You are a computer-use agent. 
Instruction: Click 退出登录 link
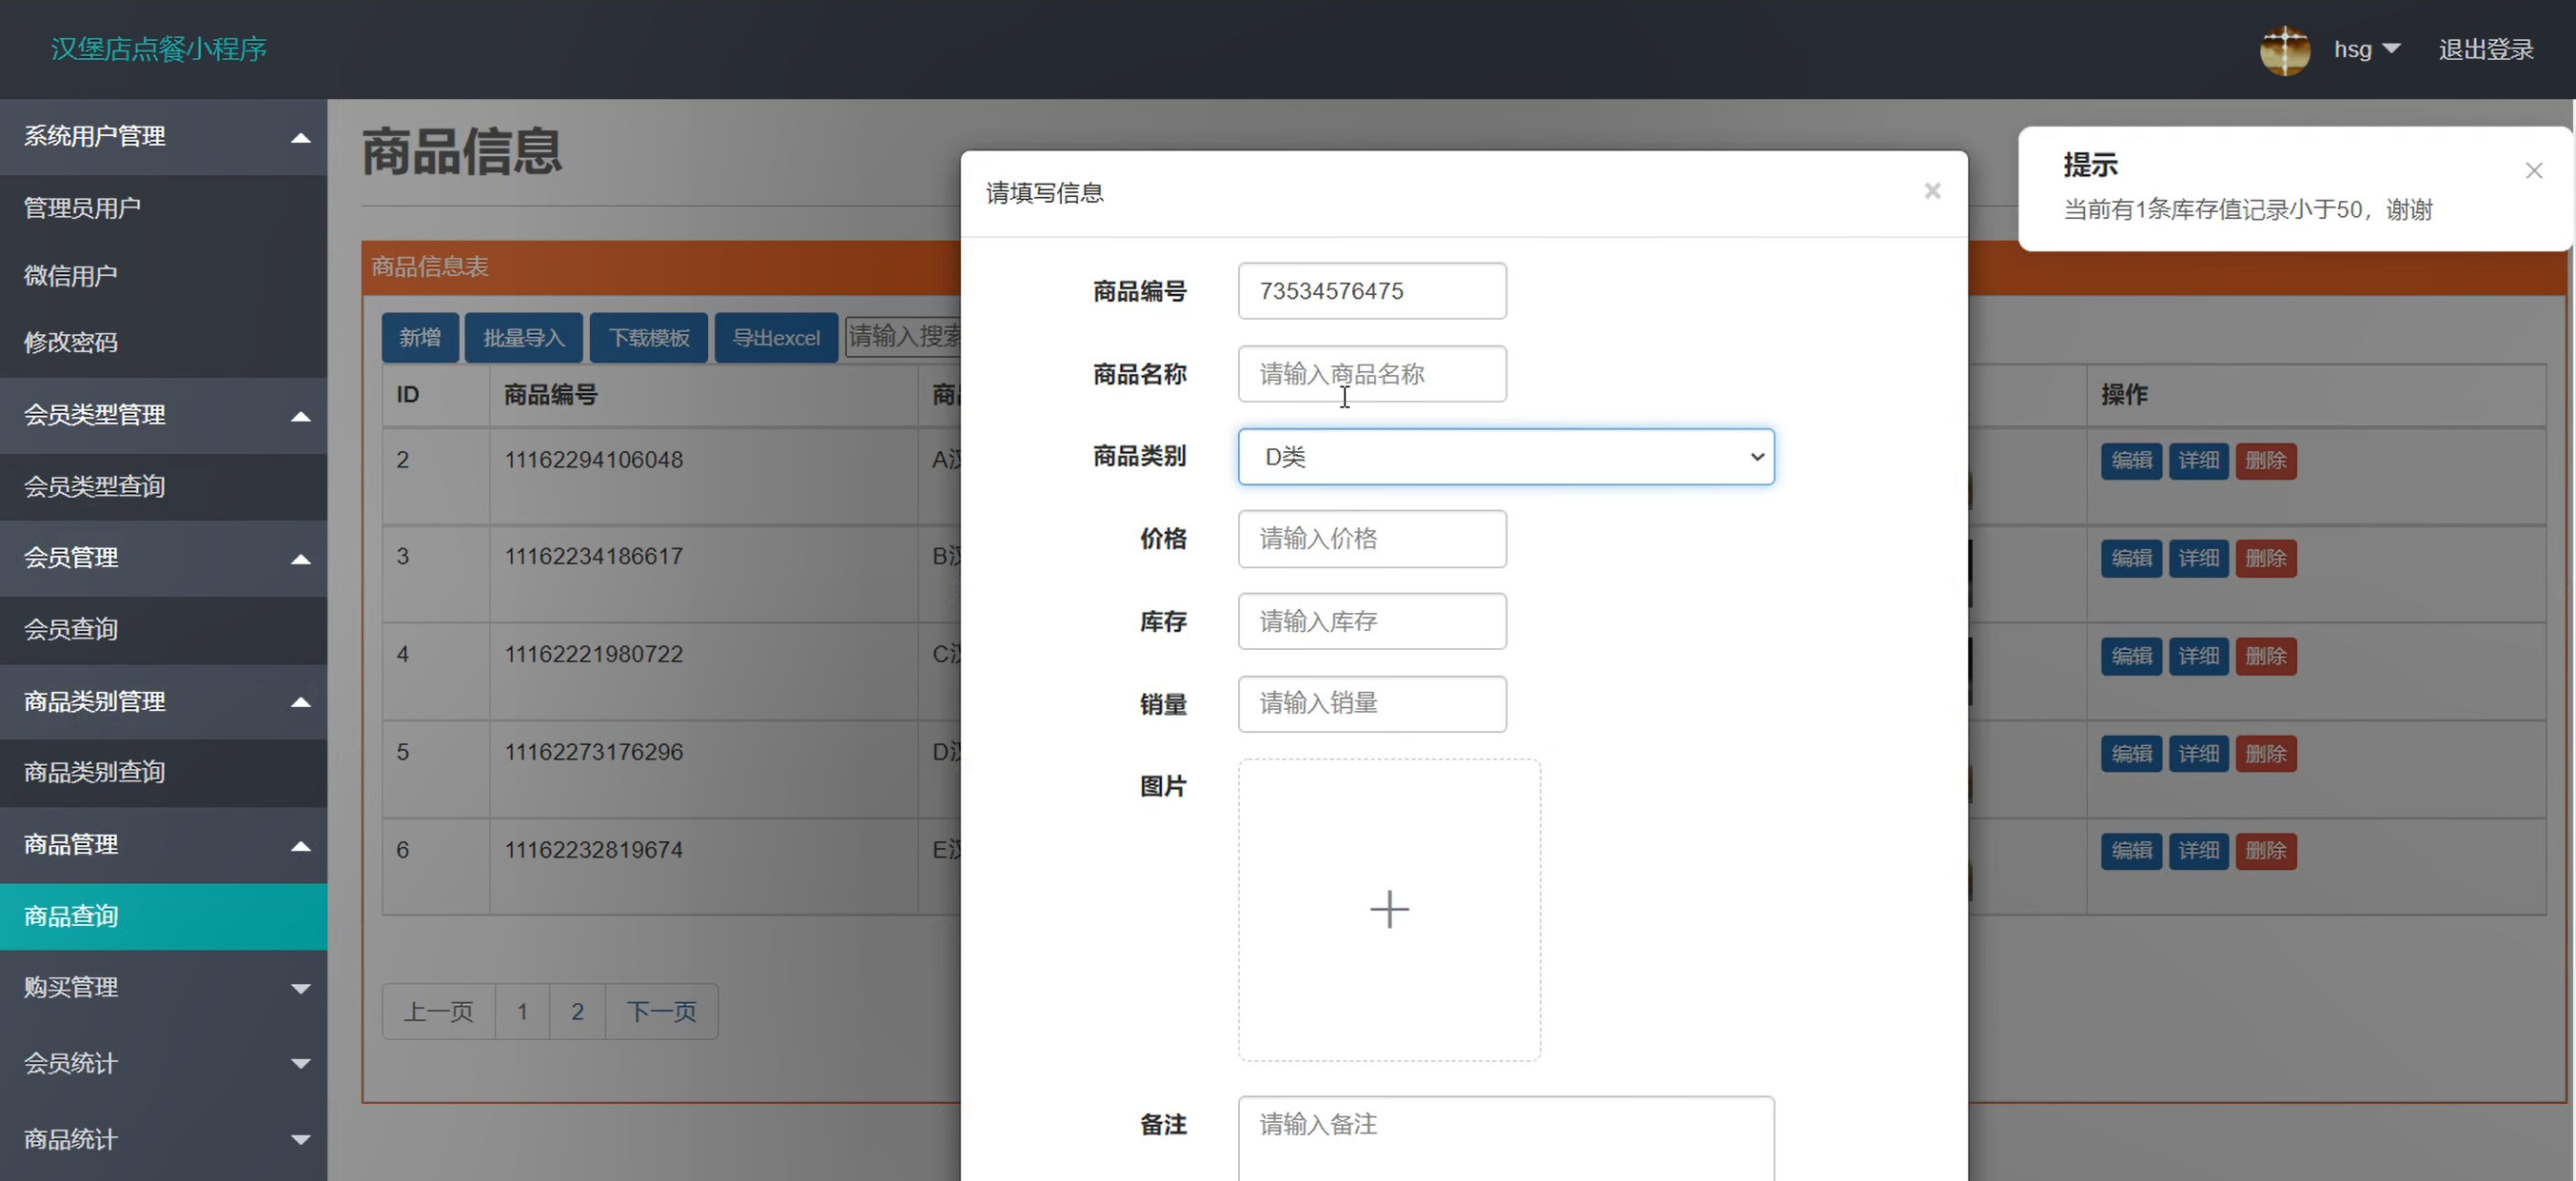2485,50
